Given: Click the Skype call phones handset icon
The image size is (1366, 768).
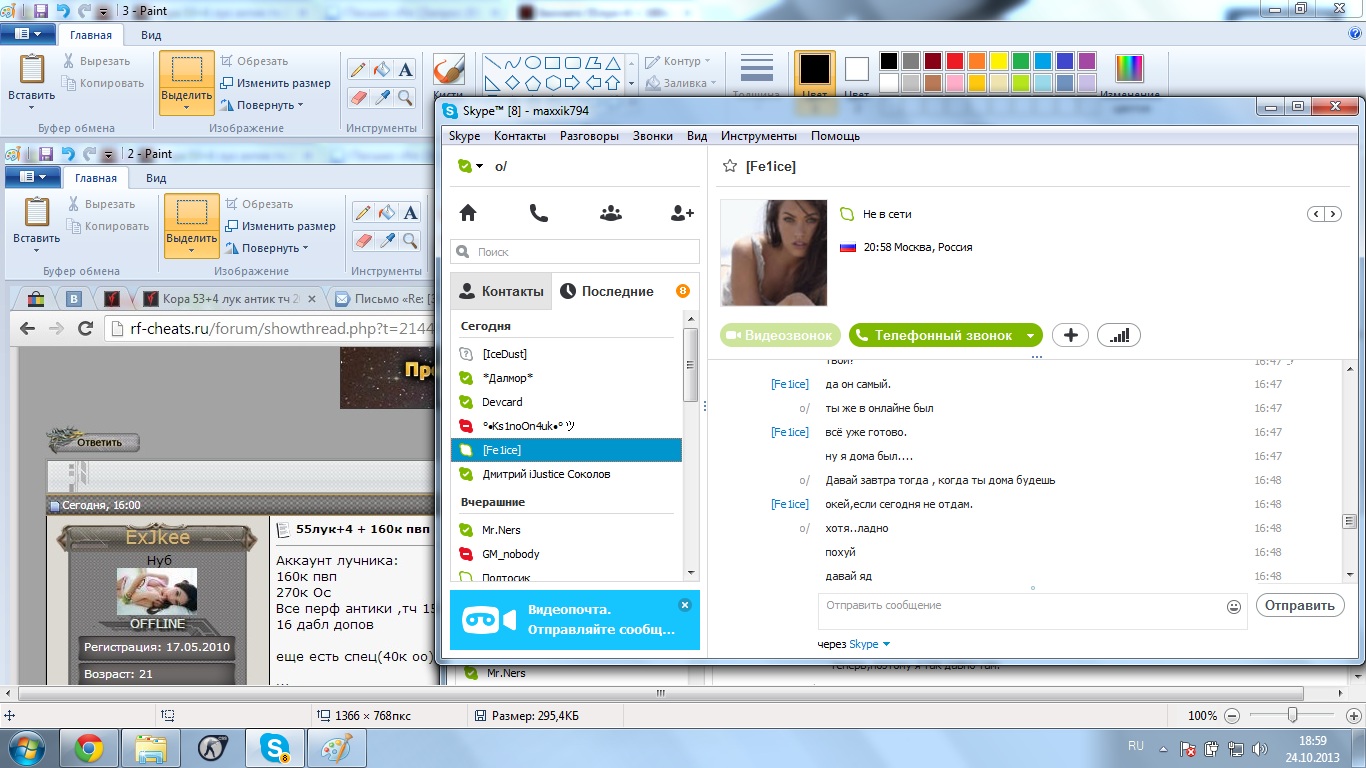Looking at the screenshot, I should pos(539,213).
